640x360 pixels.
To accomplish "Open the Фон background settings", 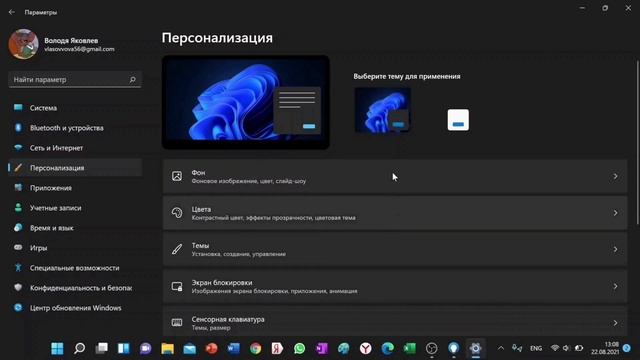I will 395,176.
